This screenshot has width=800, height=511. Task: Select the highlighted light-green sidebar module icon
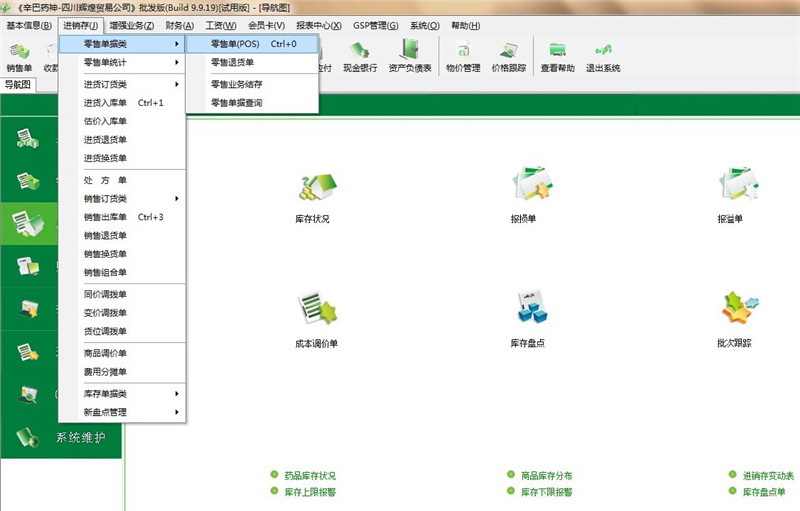click(x=28, y=224)
